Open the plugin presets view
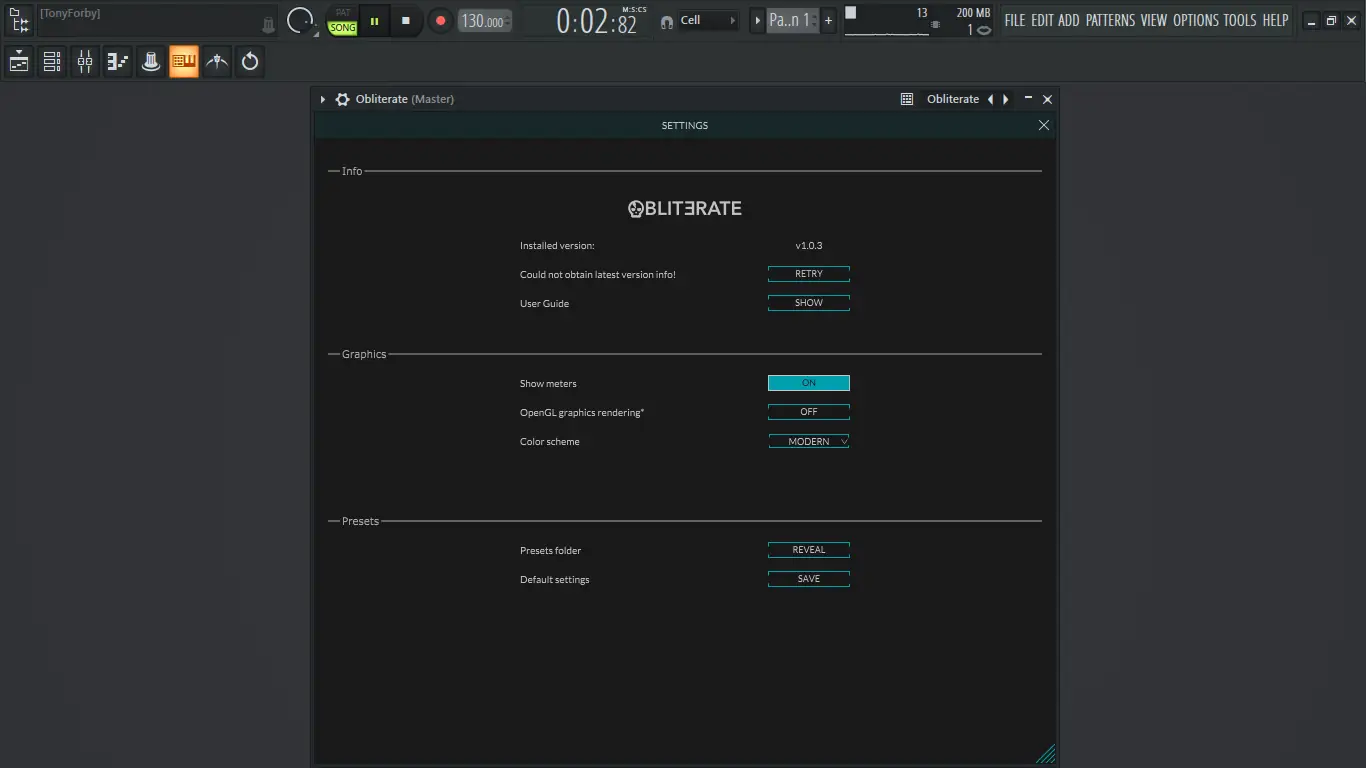This screenshot has width=1366, height=768. tap(906, 99)
